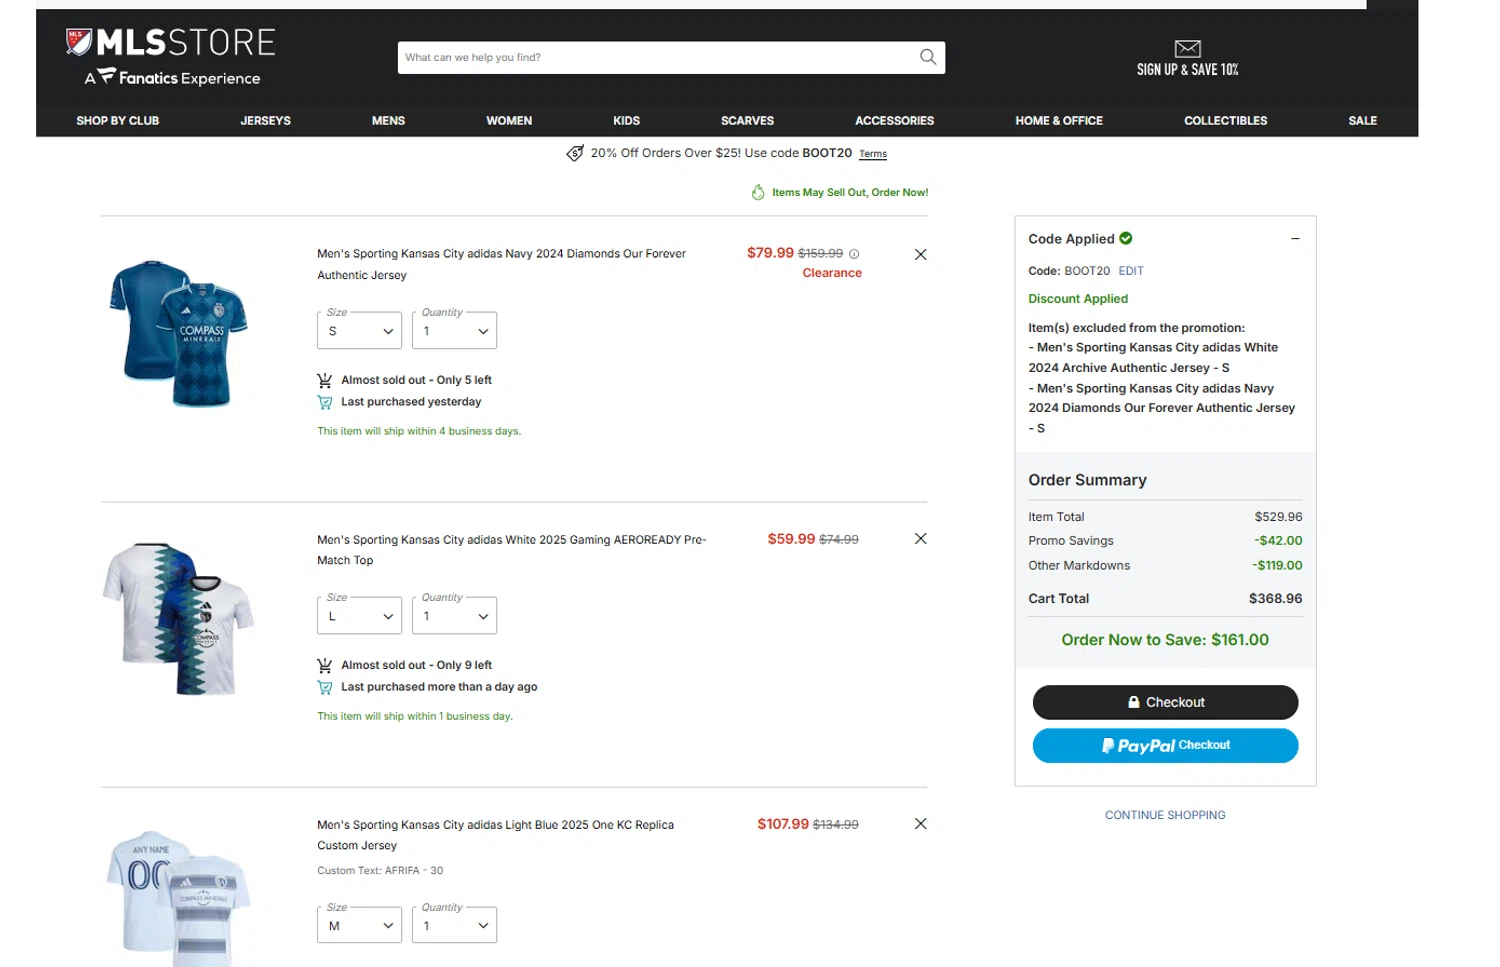Open White Gaming Pre-Match Top thumbnail
This screenshot has width=1500, height=967.
point(178,618)
